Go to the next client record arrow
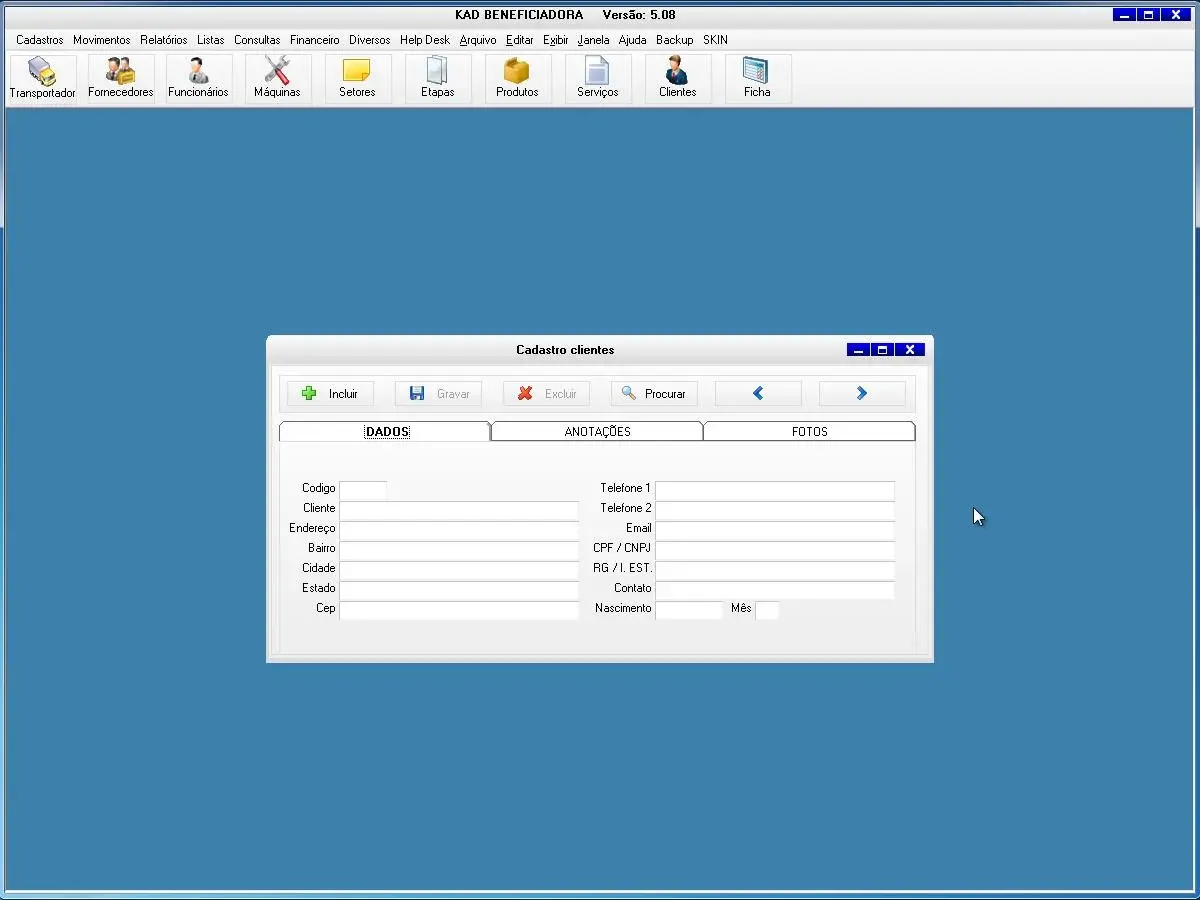Viewport: 1200px width, 900px height. point(862,394)
